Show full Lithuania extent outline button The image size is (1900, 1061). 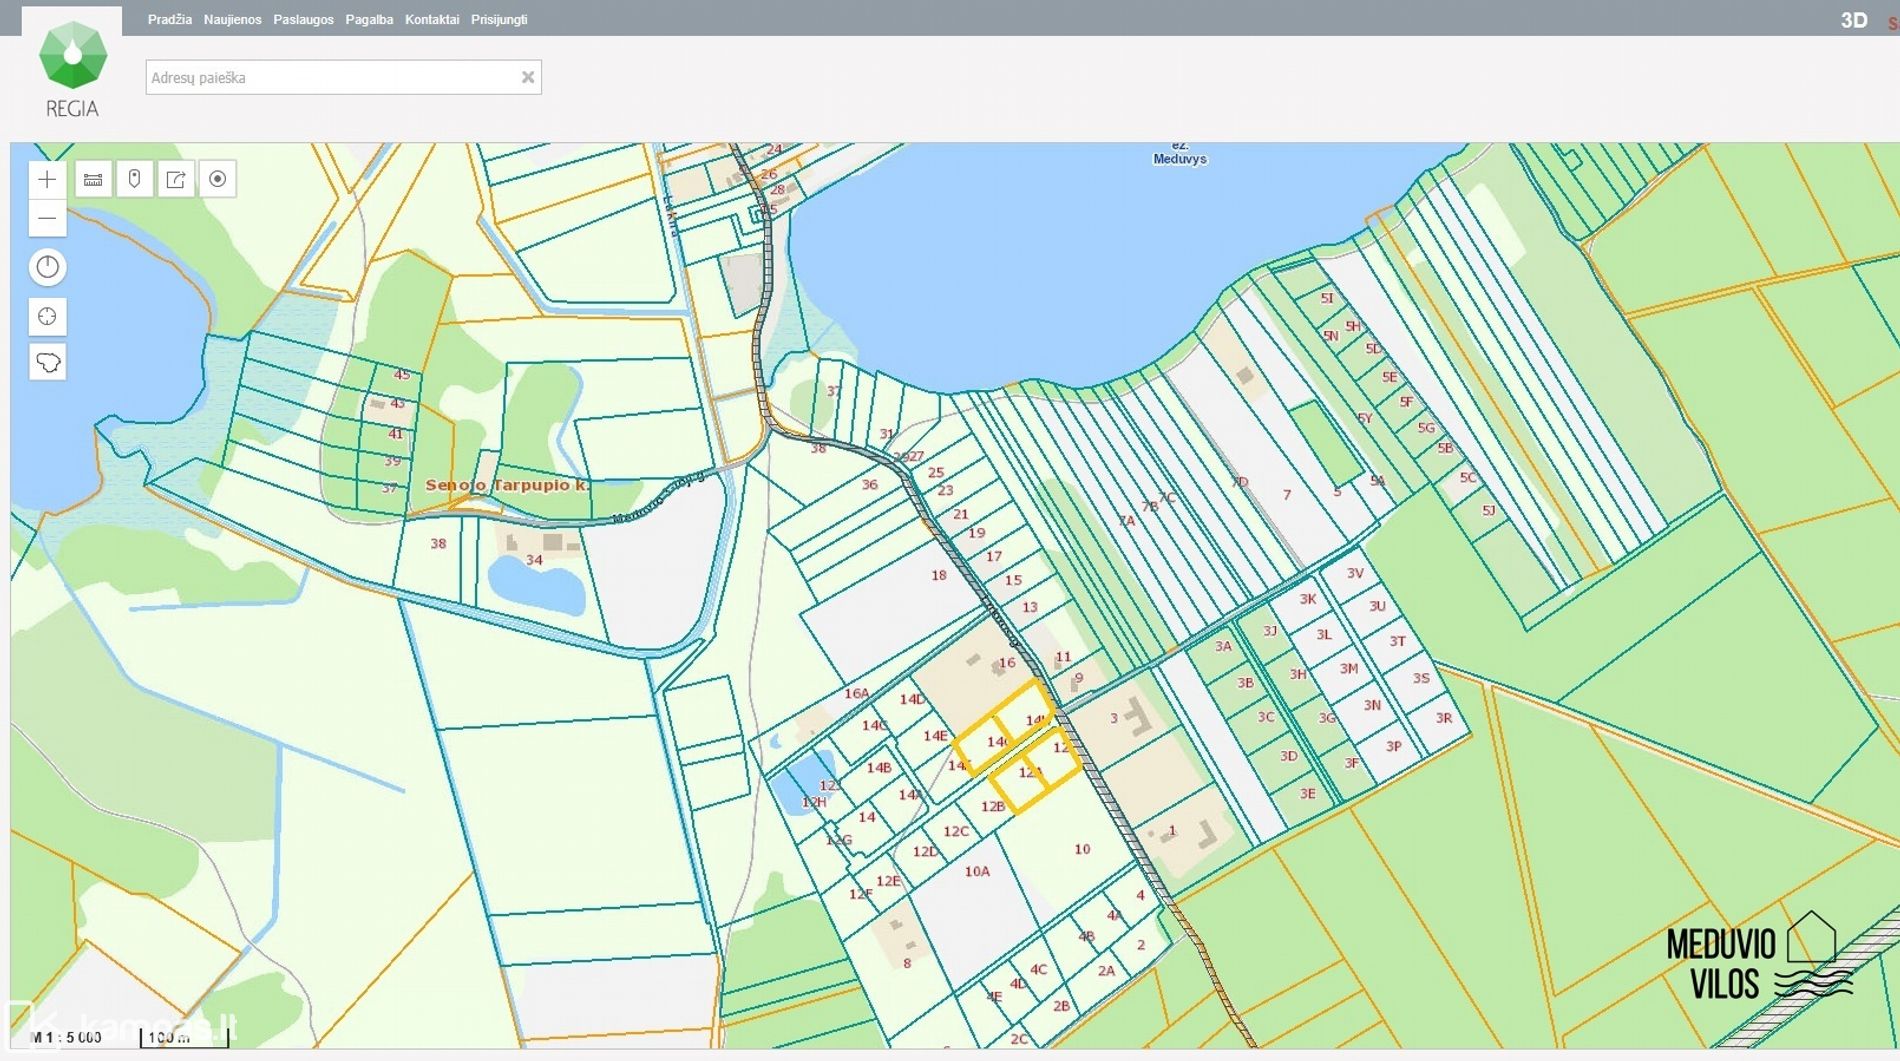coord(47,362)
